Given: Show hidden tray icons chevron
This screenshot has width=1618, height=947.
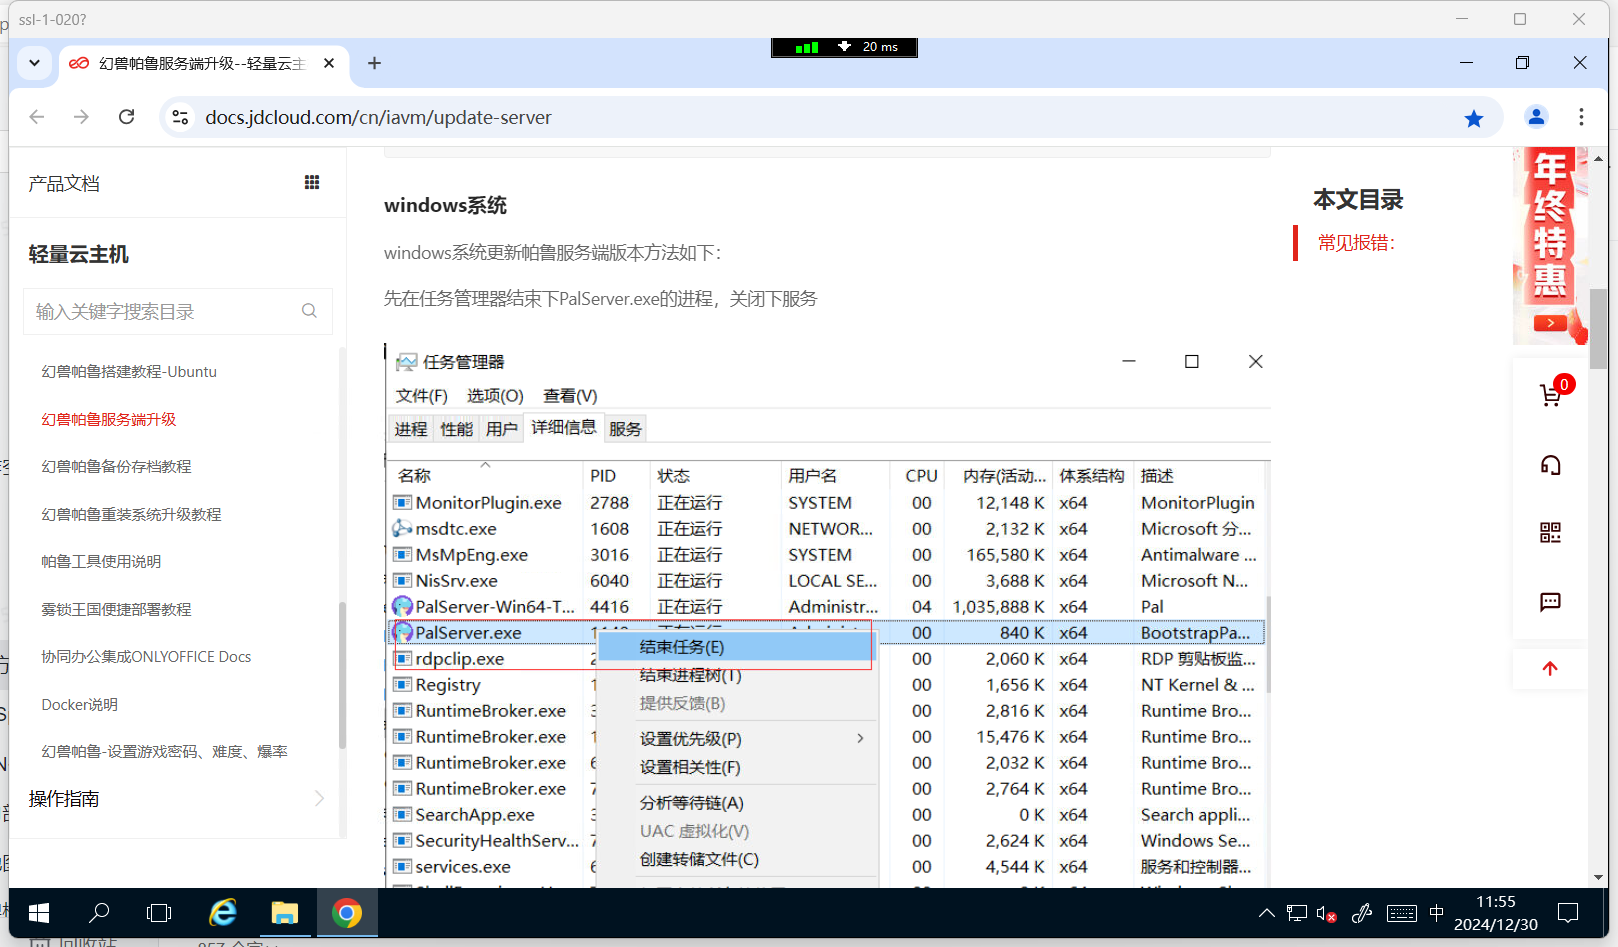Looking at the screenshot, I should (1266, 913).
